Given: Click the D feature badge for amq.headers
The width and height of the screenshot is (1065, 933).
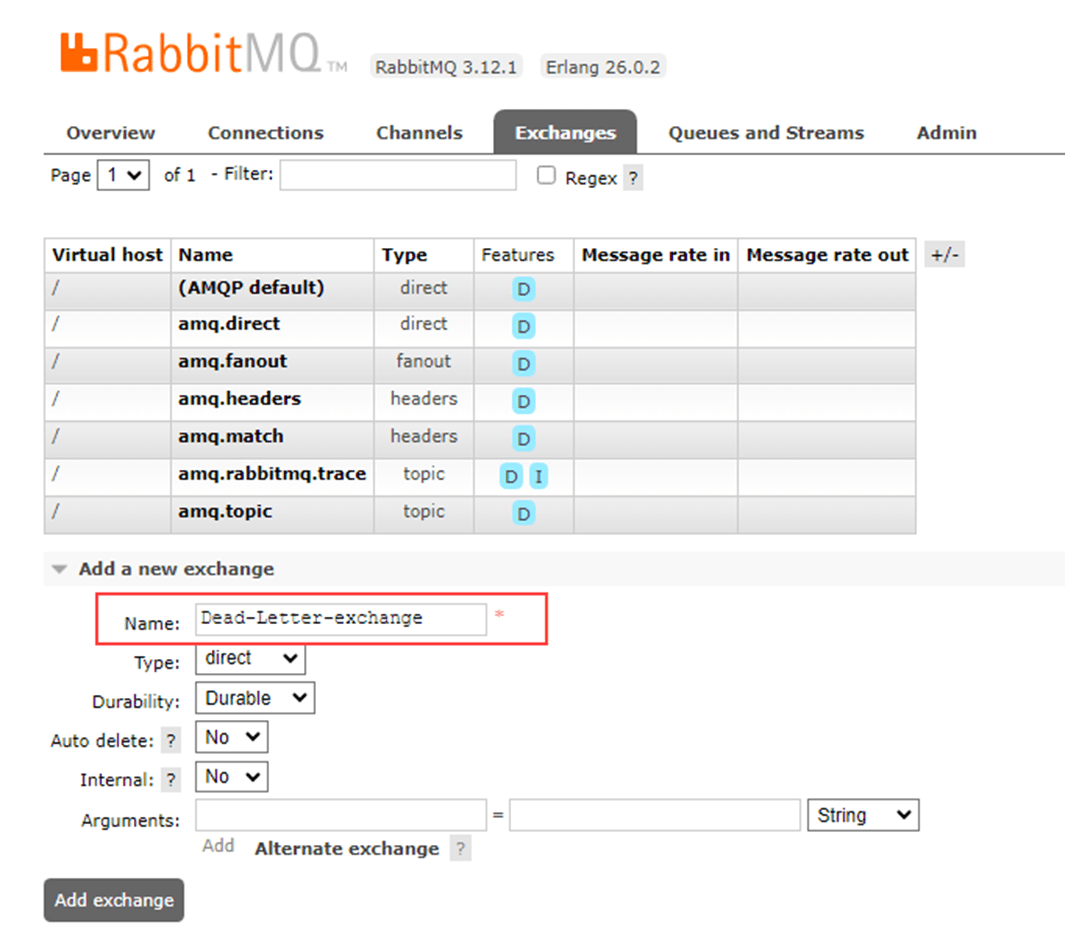Looking at the screenshot, I should [x=524, y=401].
